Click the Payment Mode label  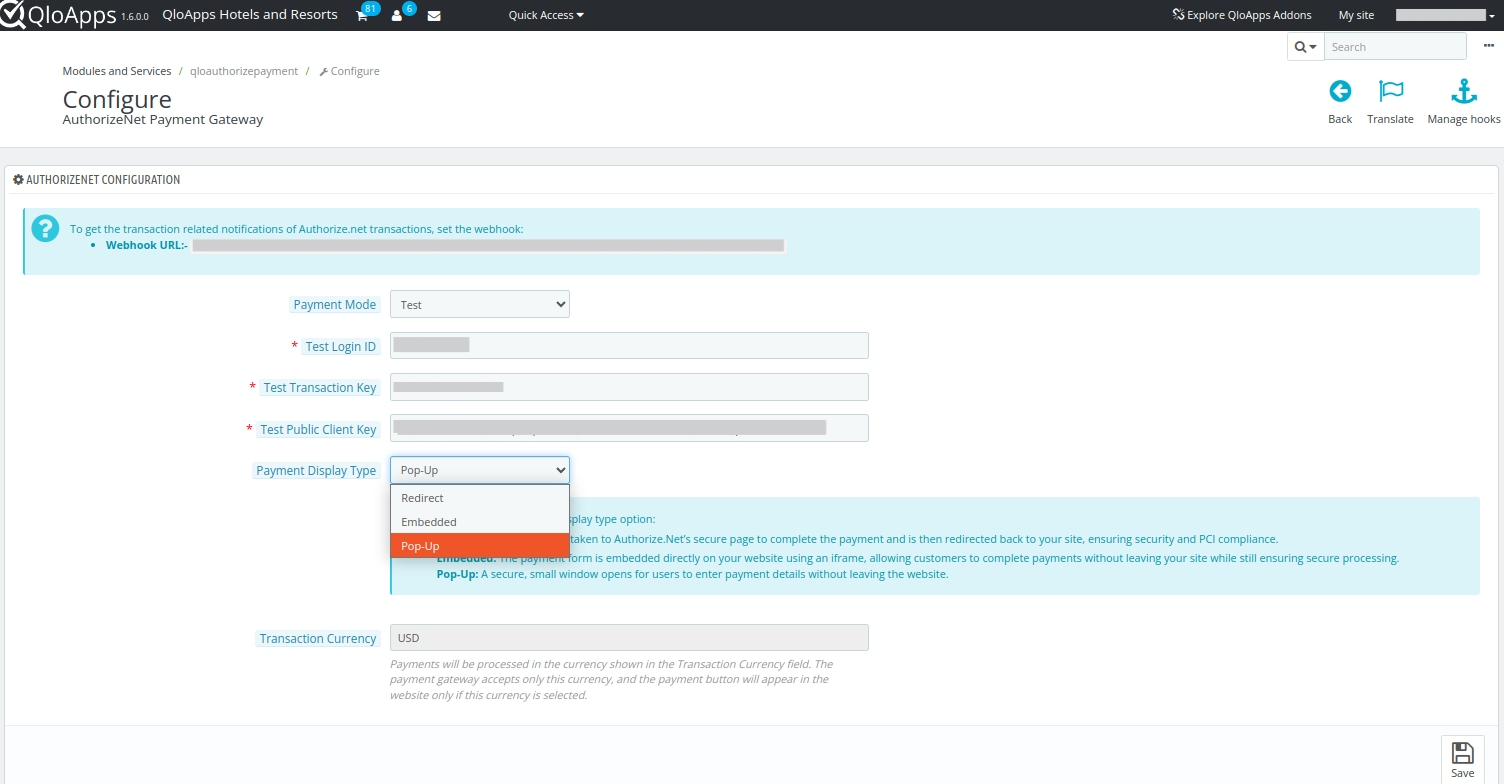pyautogui.click(x=335, y=305)
